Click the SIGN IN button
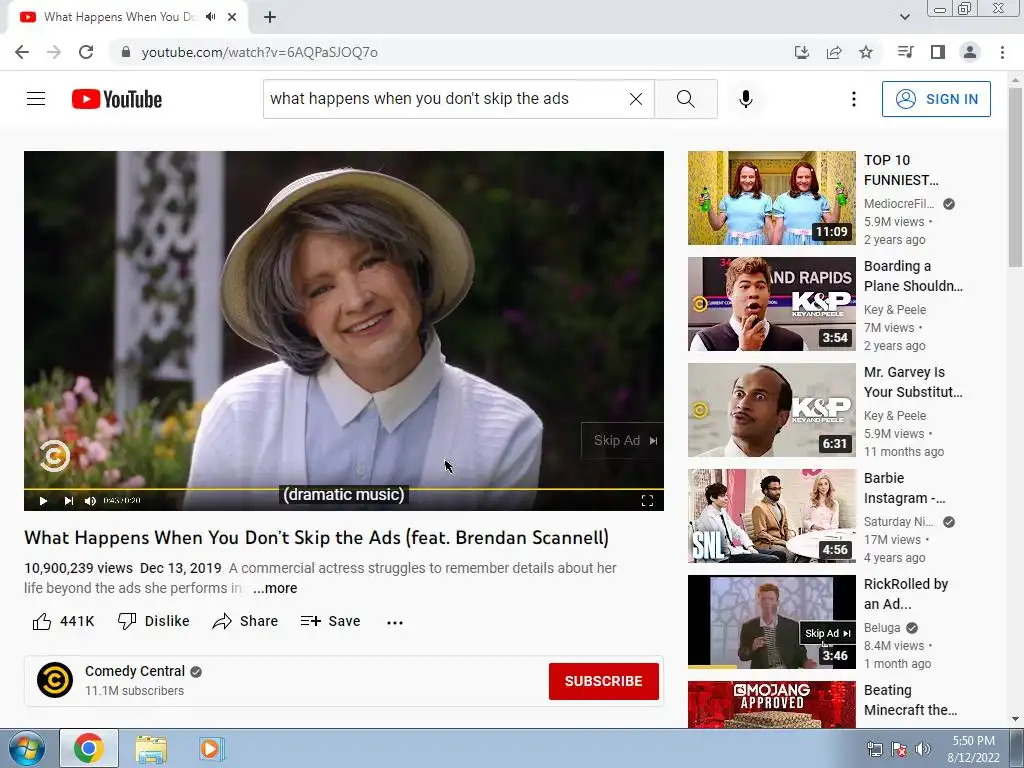 pyautogui.click(x=936, y=99)
